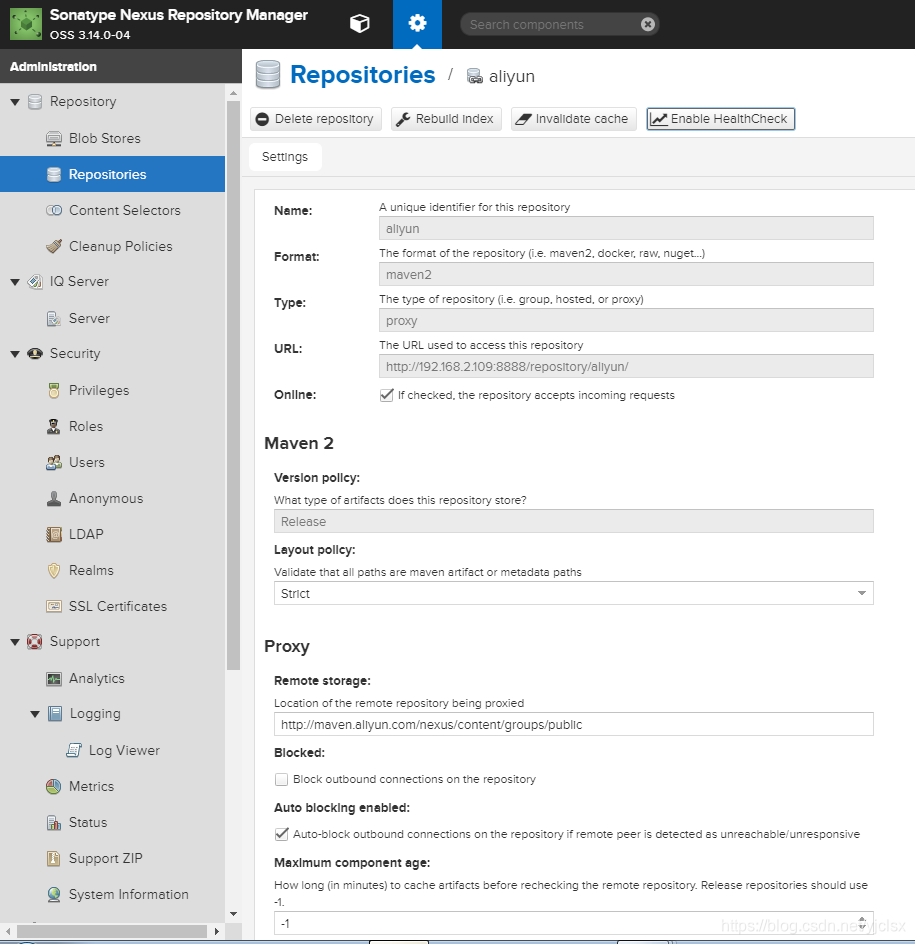Image resolution: width=915 pixels, height=944 pixels.
Task: Click the System Information globe icon
Action: 54,895
